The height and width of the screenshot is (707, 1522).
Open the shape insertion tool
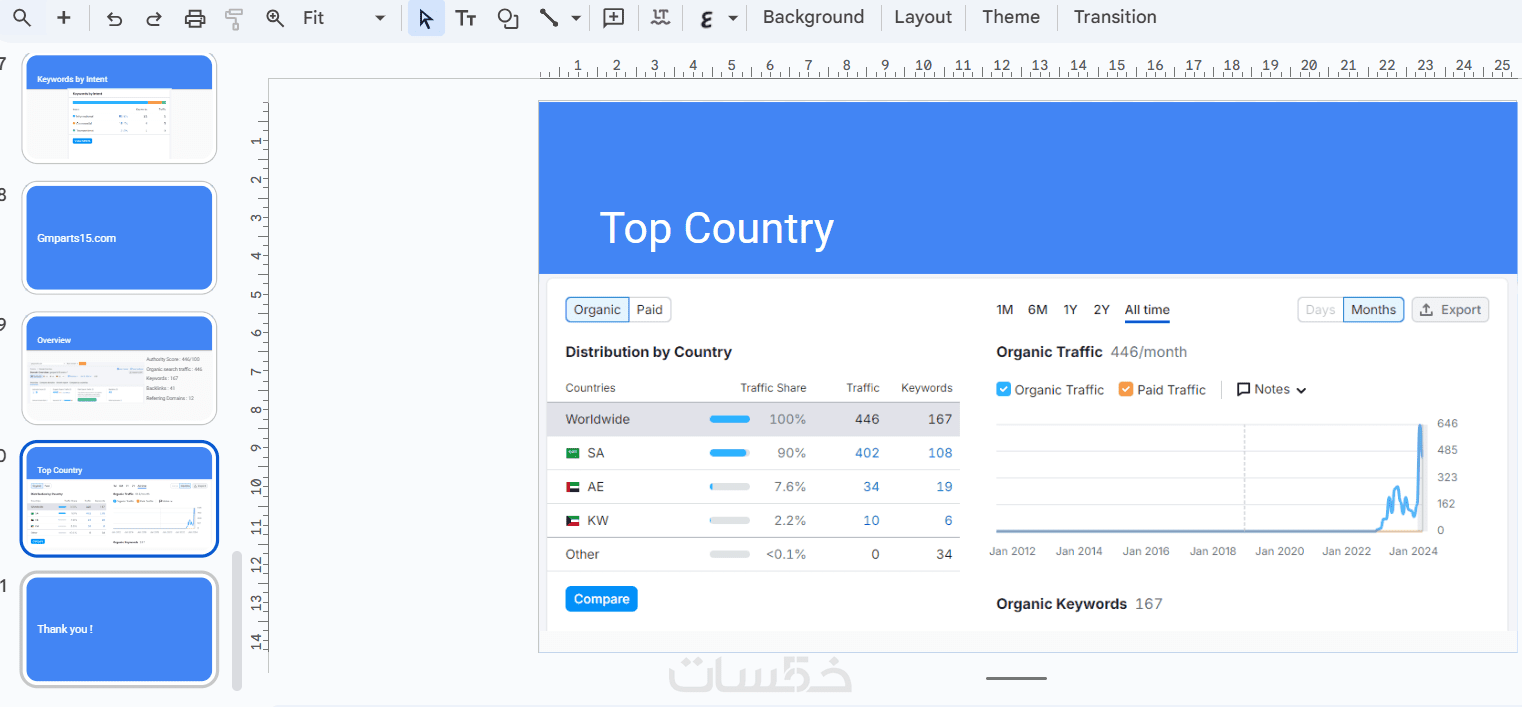tap(508, 18)
